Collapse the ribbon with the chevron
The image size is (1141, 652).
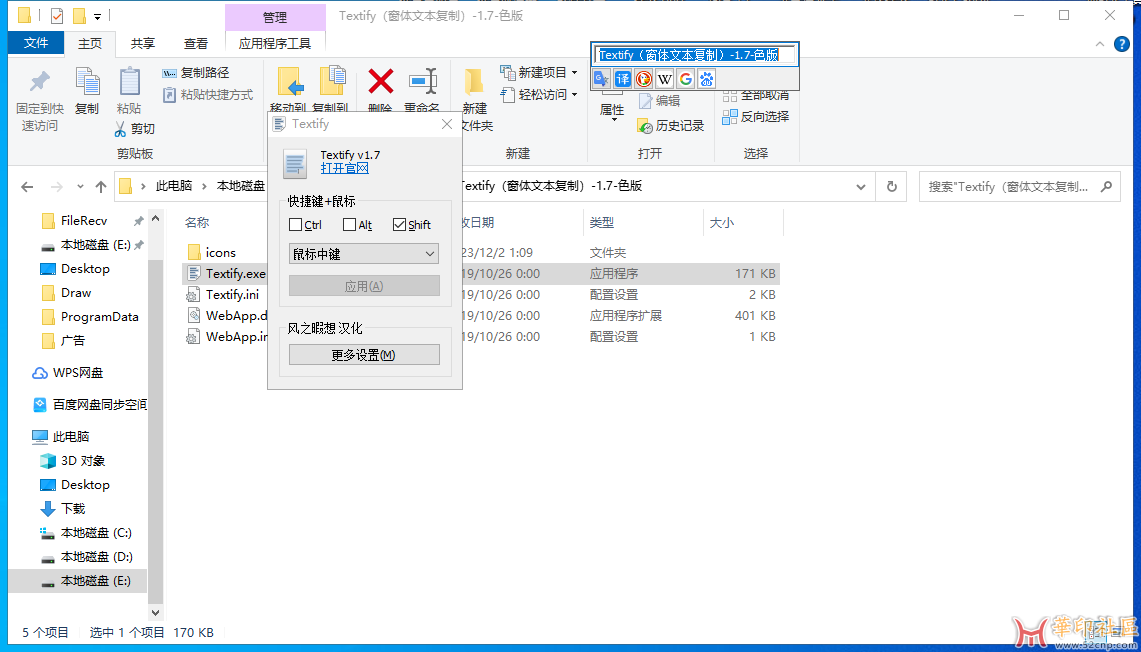point(1100,44)
